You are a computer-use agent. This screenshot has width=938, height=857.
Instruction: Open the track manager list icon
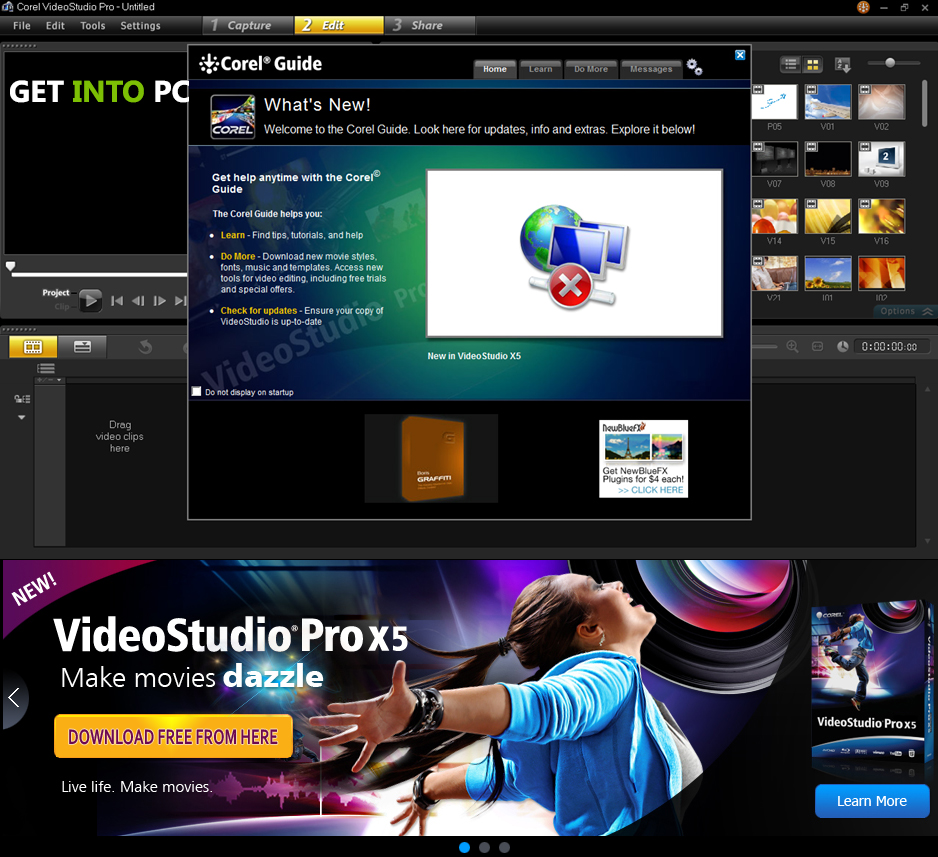point(46,368)
